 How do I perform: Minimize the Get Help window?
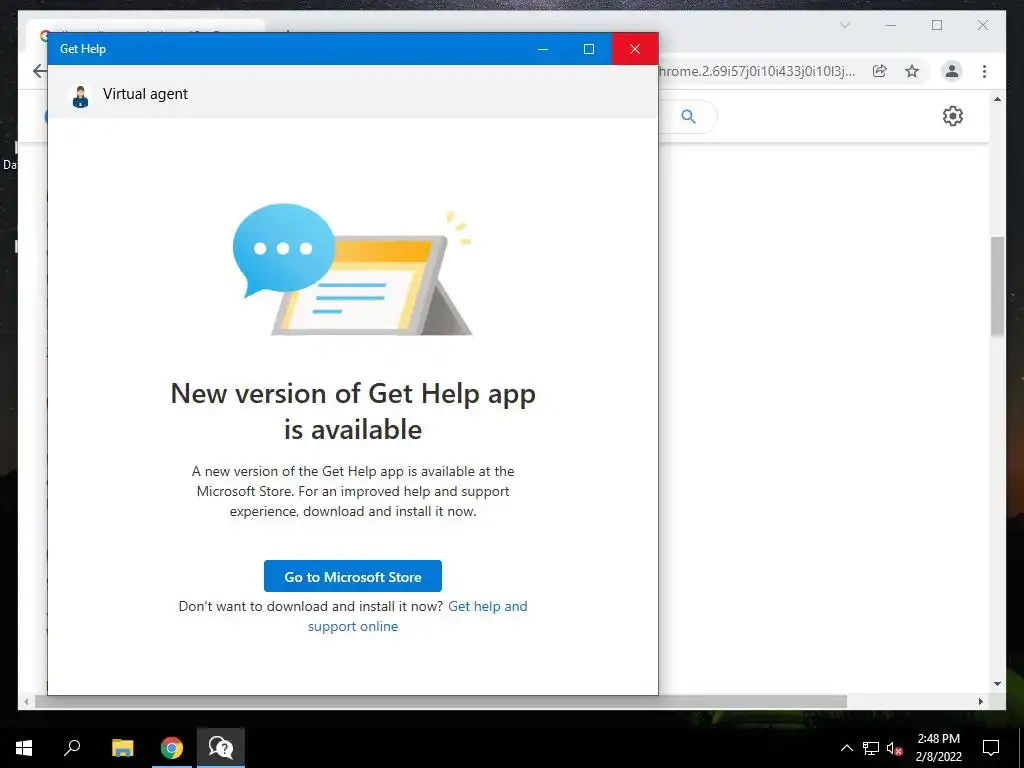(x=543, y=49)
